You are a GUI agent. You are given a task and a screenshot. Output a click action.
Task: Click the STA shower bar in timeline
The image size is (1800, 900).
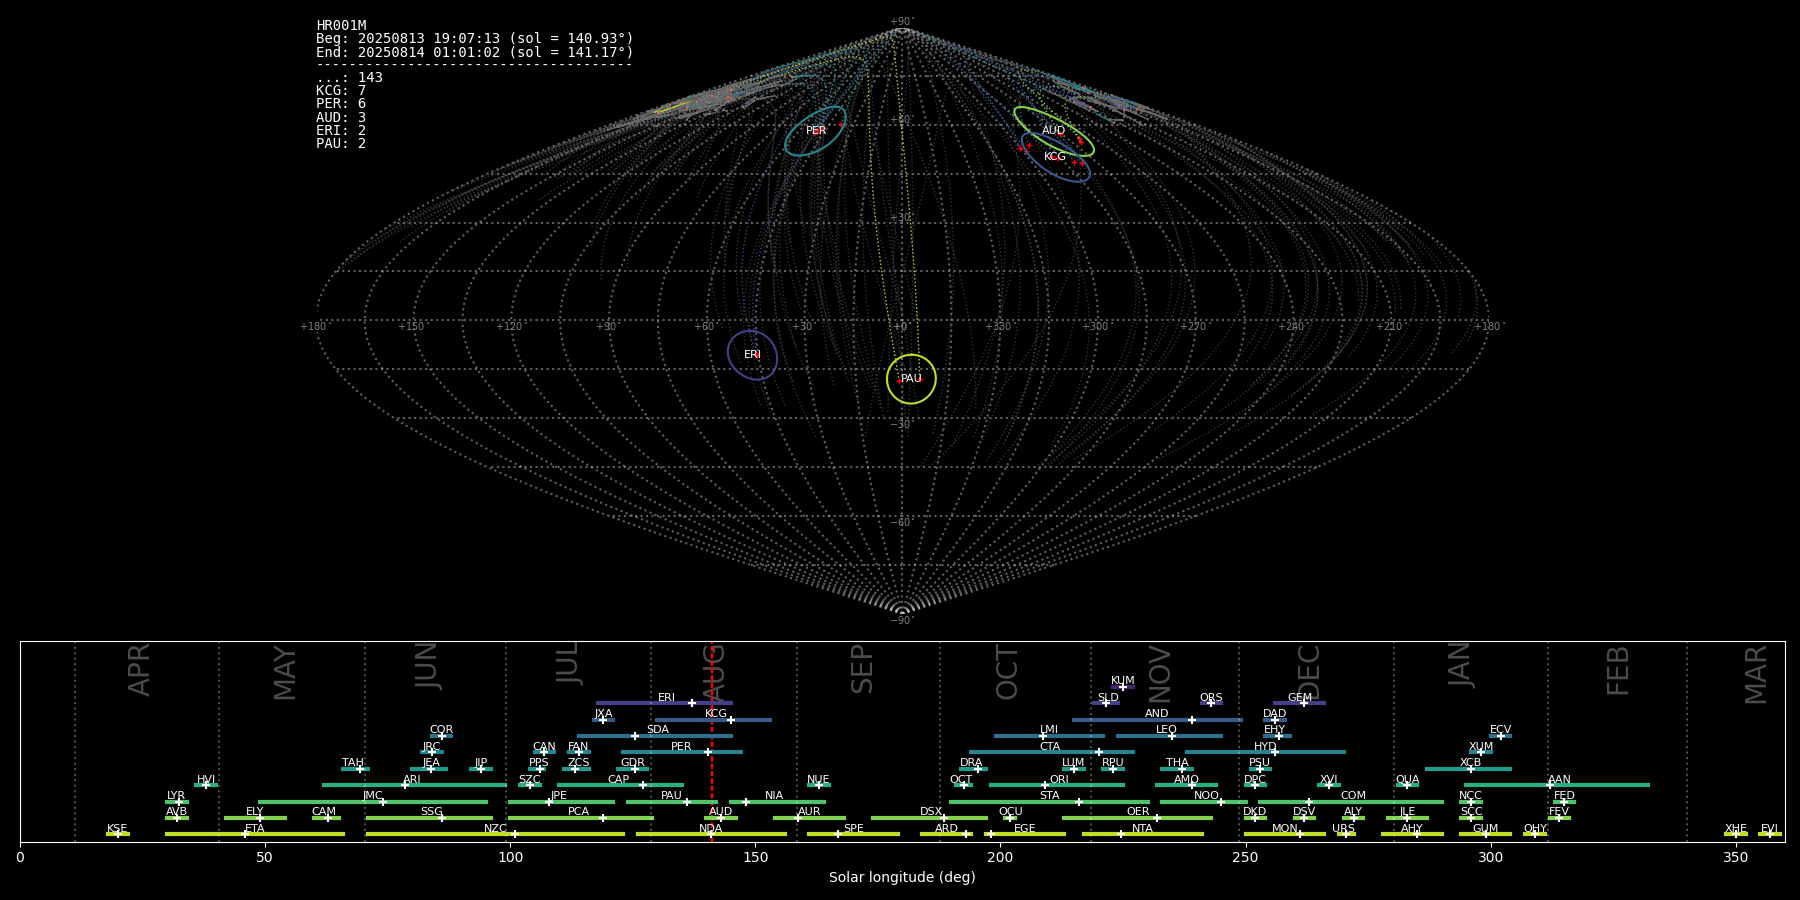[1049, 802]
